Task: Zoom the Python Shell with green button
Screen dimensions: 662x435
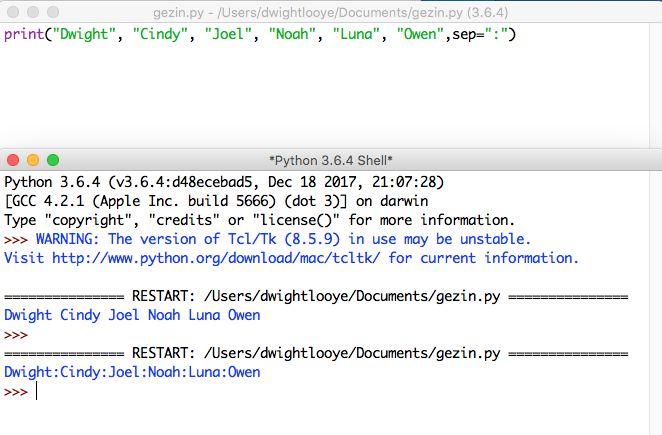Action: click(53, 160)
